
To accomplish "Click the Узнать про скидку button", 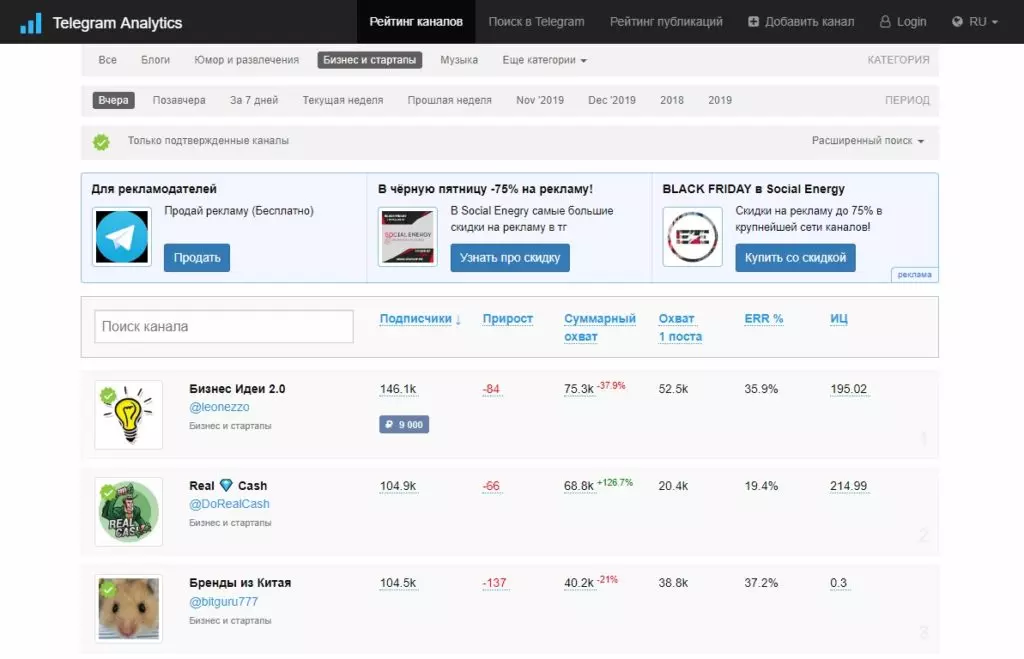I will coord(510,257).
